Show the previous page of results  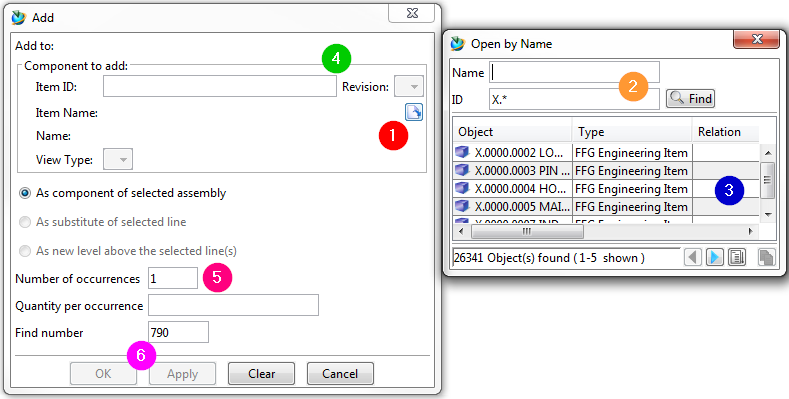(693, 258)
